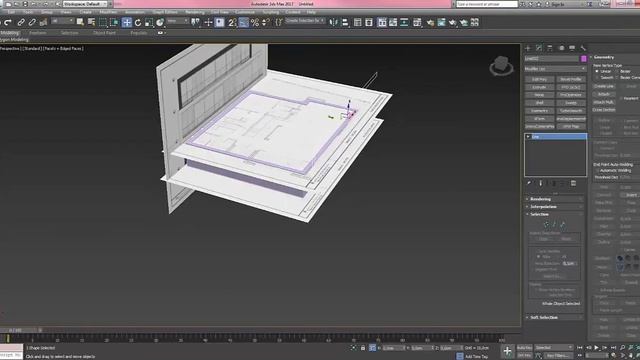Click Configure Modifier Sets icon
This screenshot has width=640, height=360.
point(573,183)
